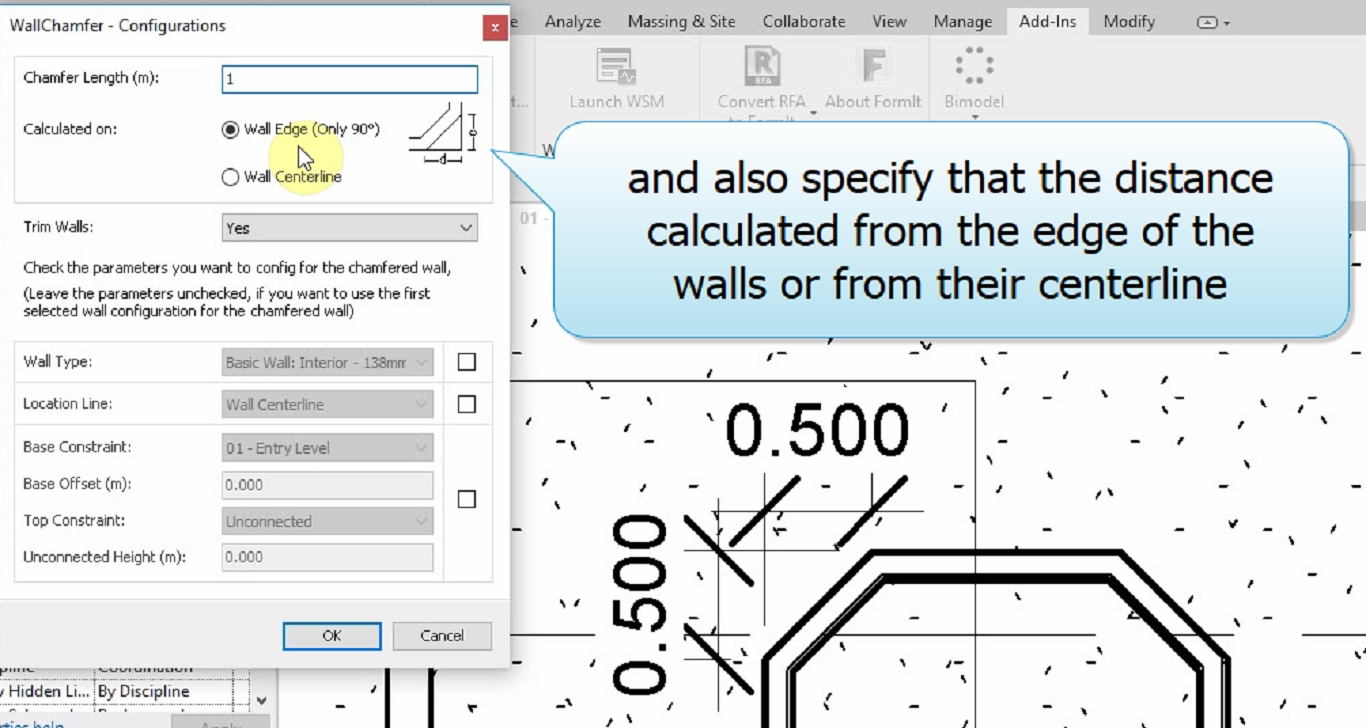Image resolution: width=1366 pixels, height=728 pixels.
Task: Focus the Chamfer Length input field
Action: point(350,79)
